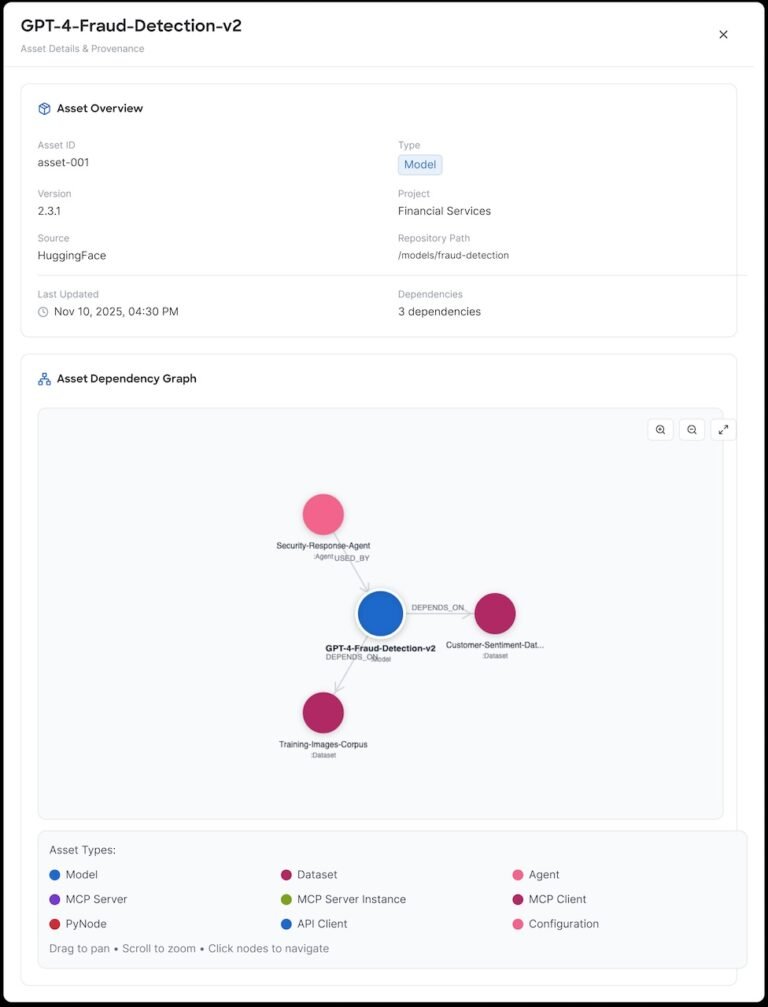Screen dimensions: 768x1007
Task: Click the 3 dependencies text
Action: point(439,312)
